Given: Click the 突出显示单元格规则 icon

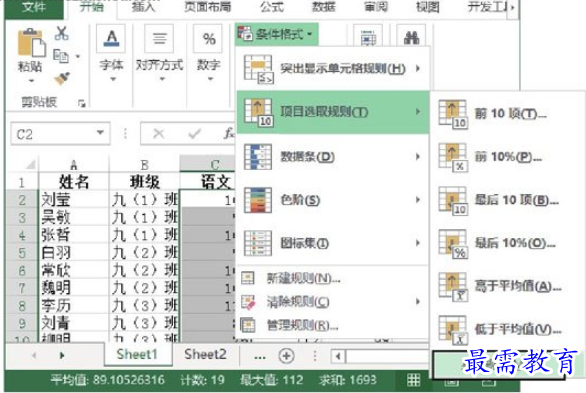Looking at the screenshot, I should tap(258, 69).
